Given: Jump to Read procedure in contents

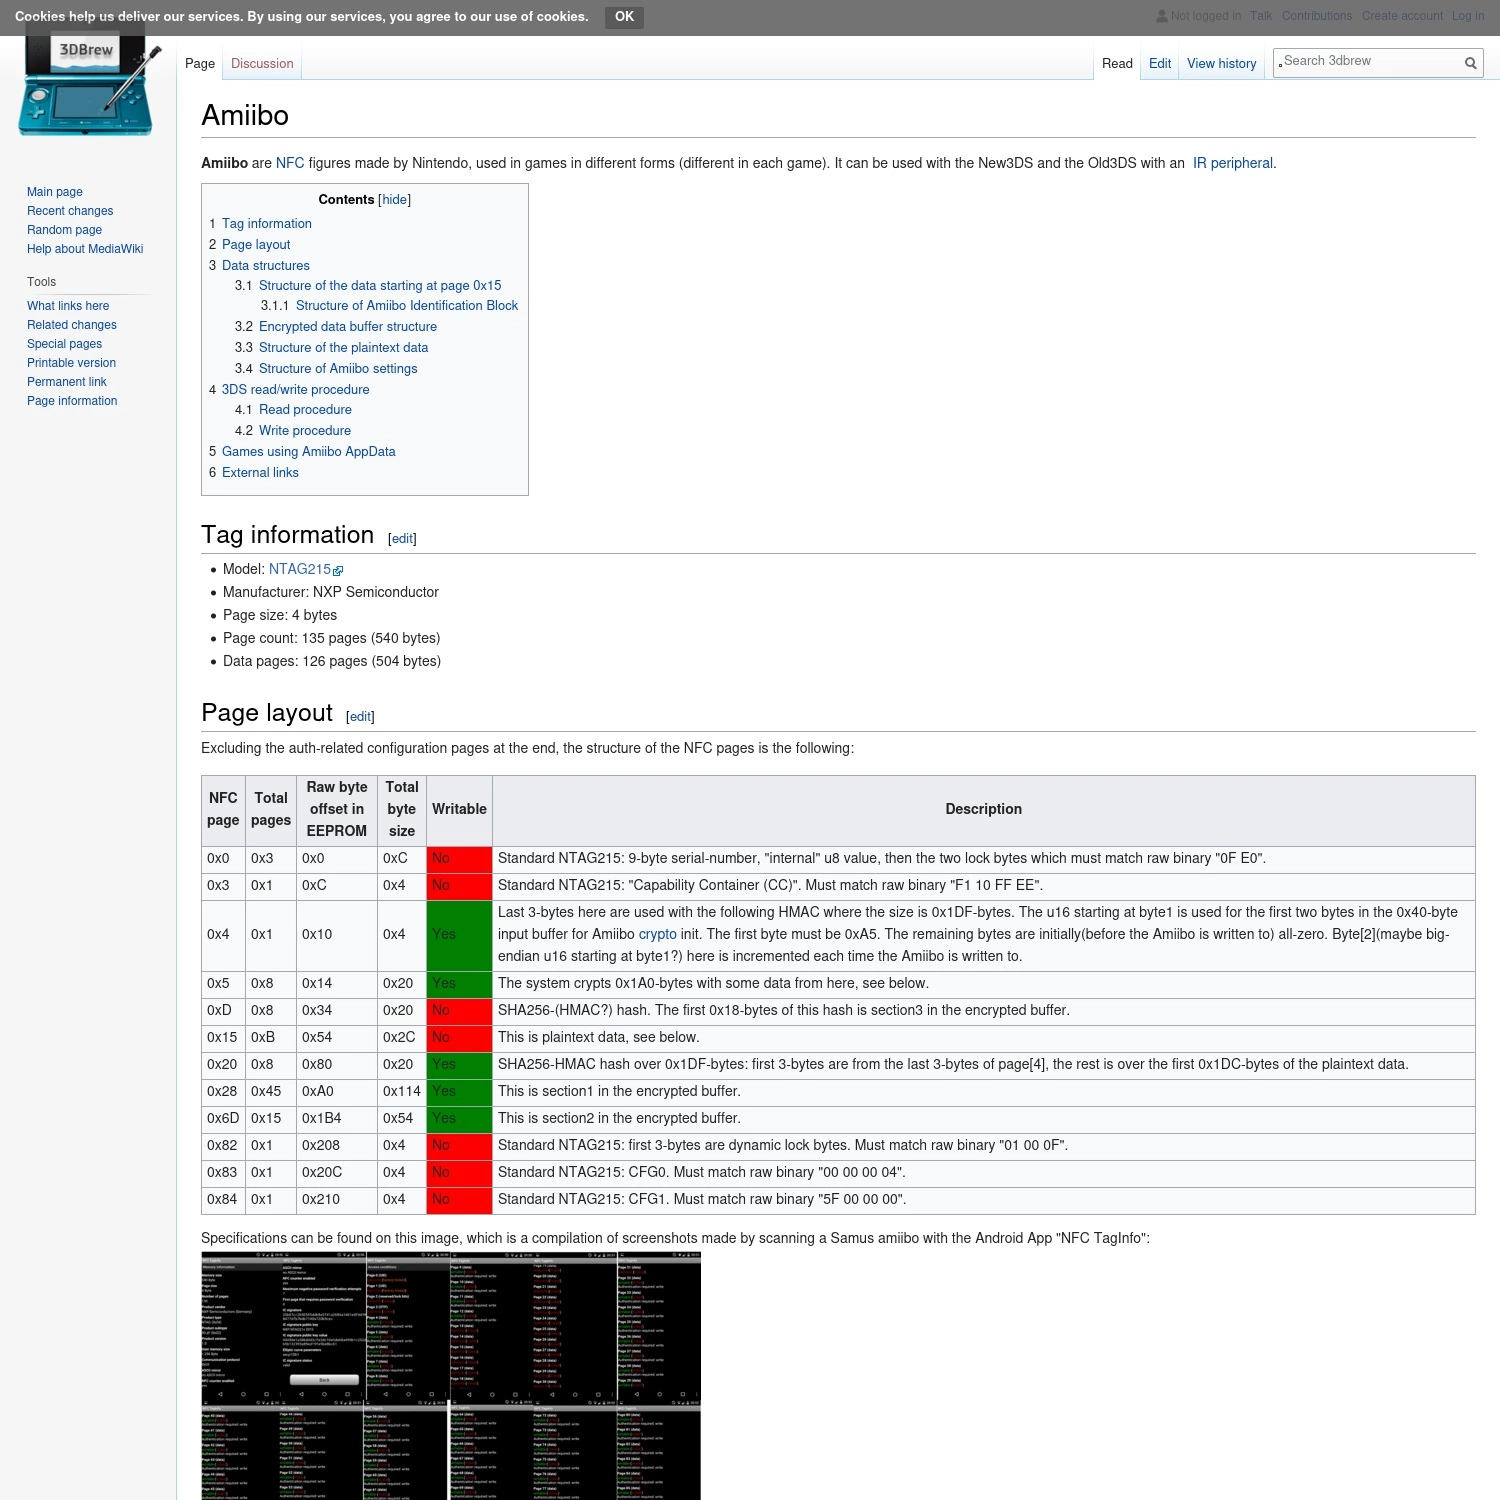Looking at the screenshot, I should [x=305, y=410].
